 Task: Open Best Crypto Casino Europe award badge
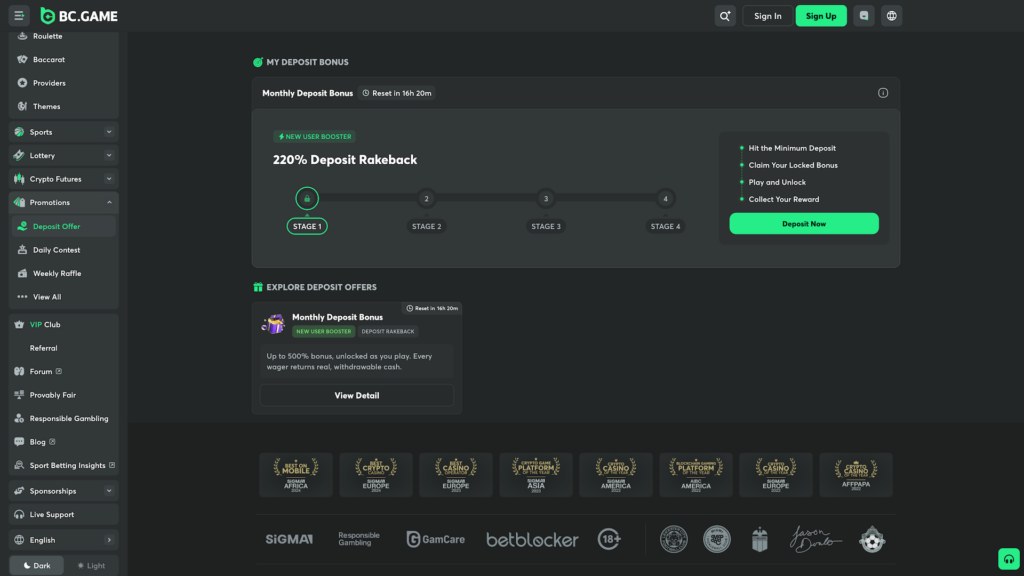coord(376,475)
